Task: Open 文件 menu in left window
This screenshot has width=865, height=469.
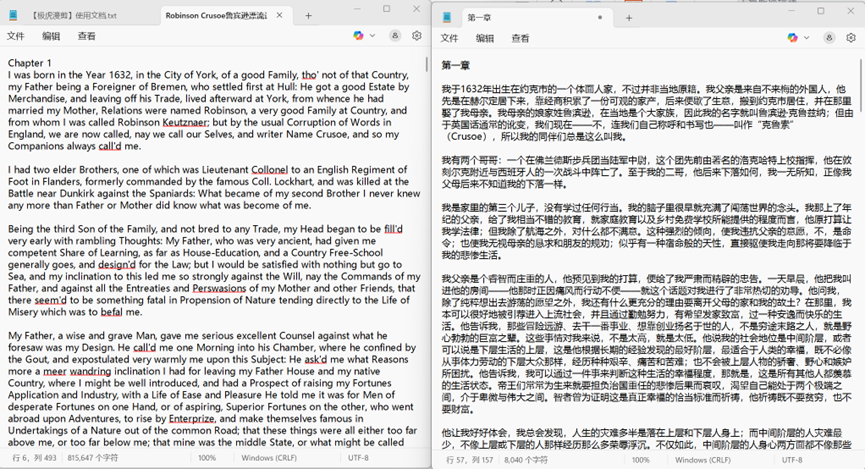Action: 15,36
